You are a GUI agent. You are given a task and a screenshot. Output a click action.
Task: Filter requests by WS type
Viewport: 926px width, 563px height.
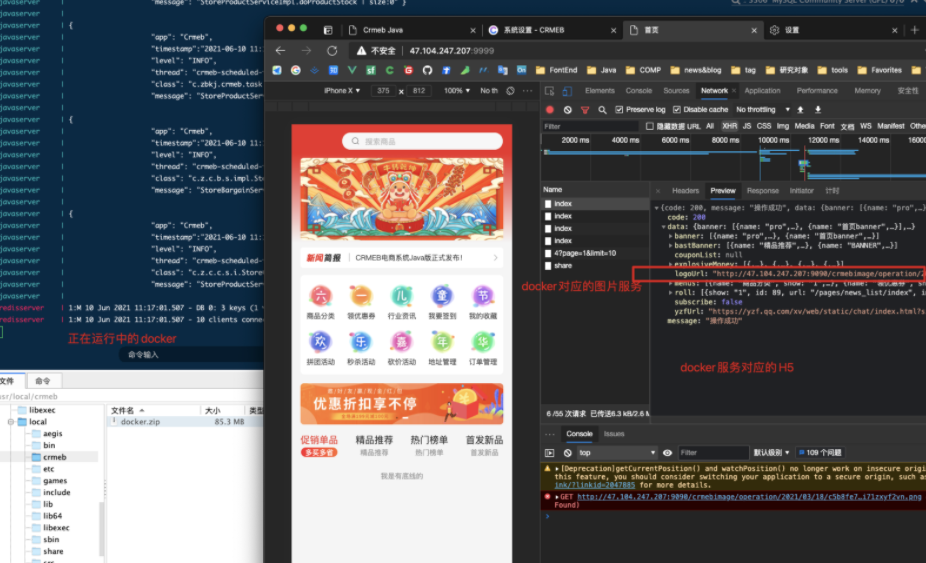pyautogui.click(x=865, y=126)
